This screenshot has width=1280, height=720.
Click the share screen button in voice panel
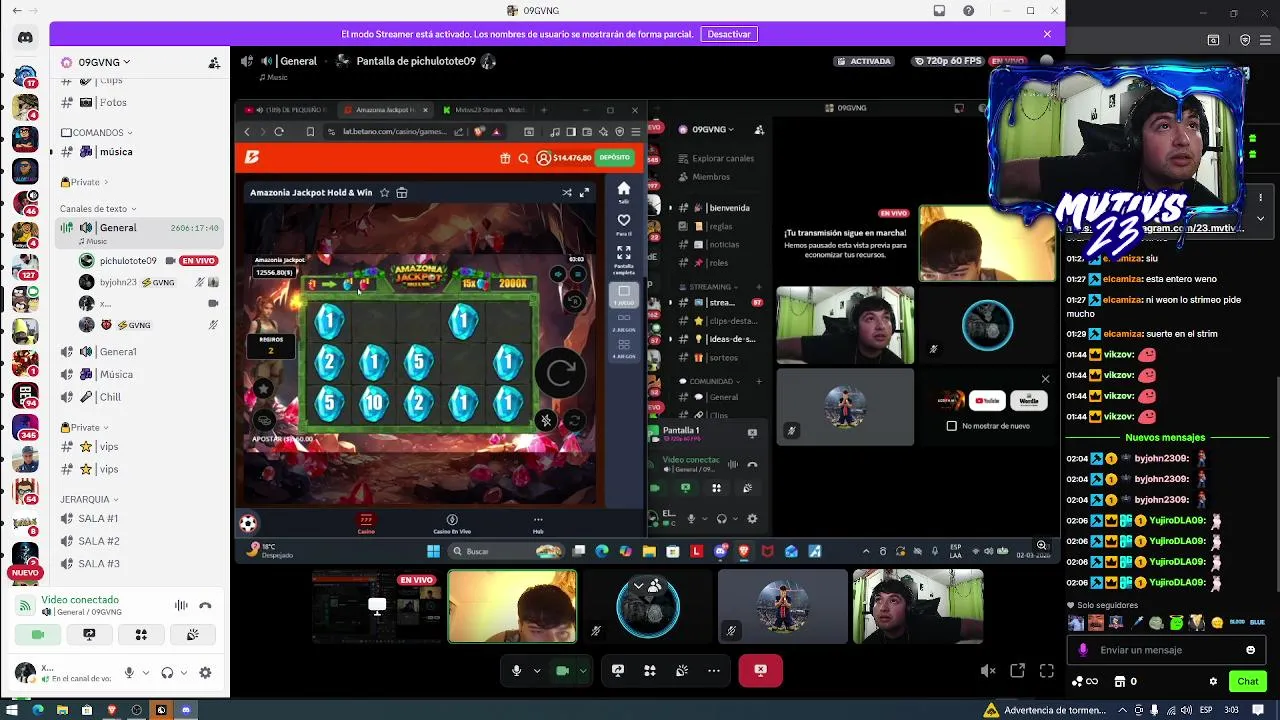[x=89, y=635]
